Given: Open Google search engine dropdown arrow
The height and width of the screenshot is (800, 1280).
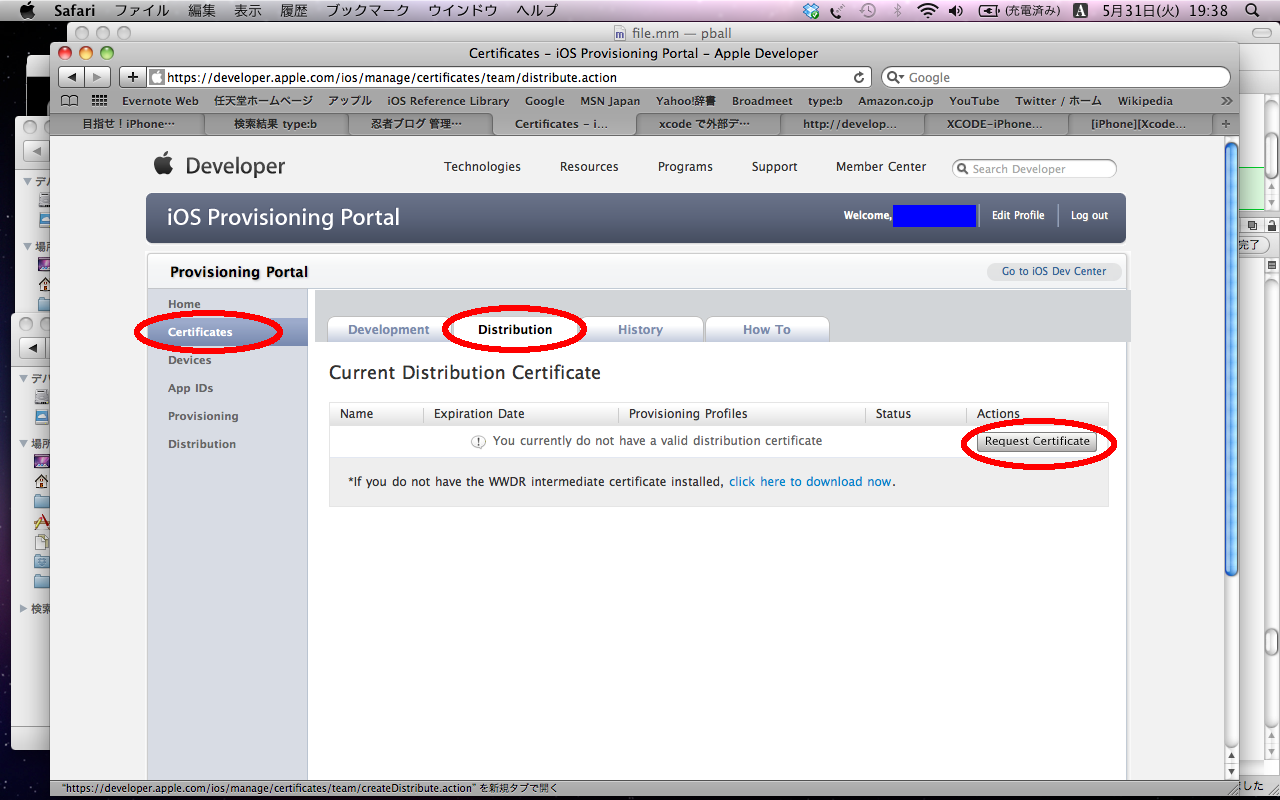Looking at the screenshot, I should (x=896, y=77).
